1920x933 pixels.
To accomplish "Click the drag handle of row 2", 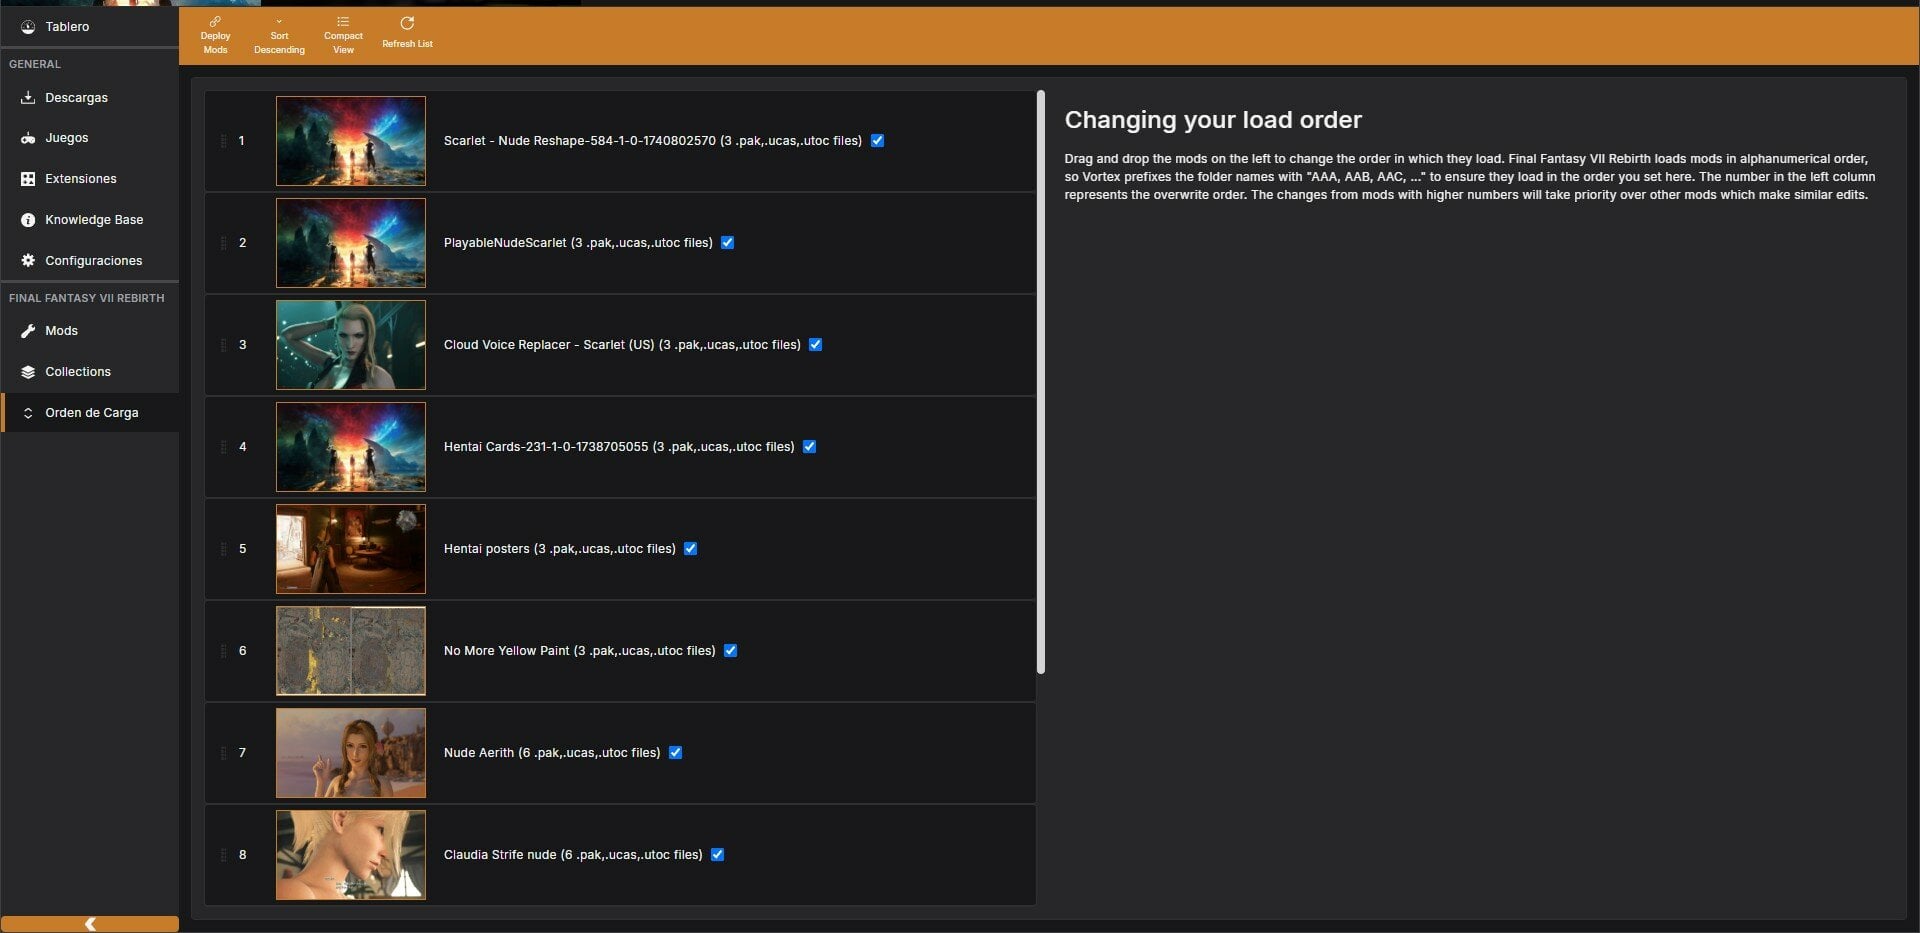I will tap(223, 243).
